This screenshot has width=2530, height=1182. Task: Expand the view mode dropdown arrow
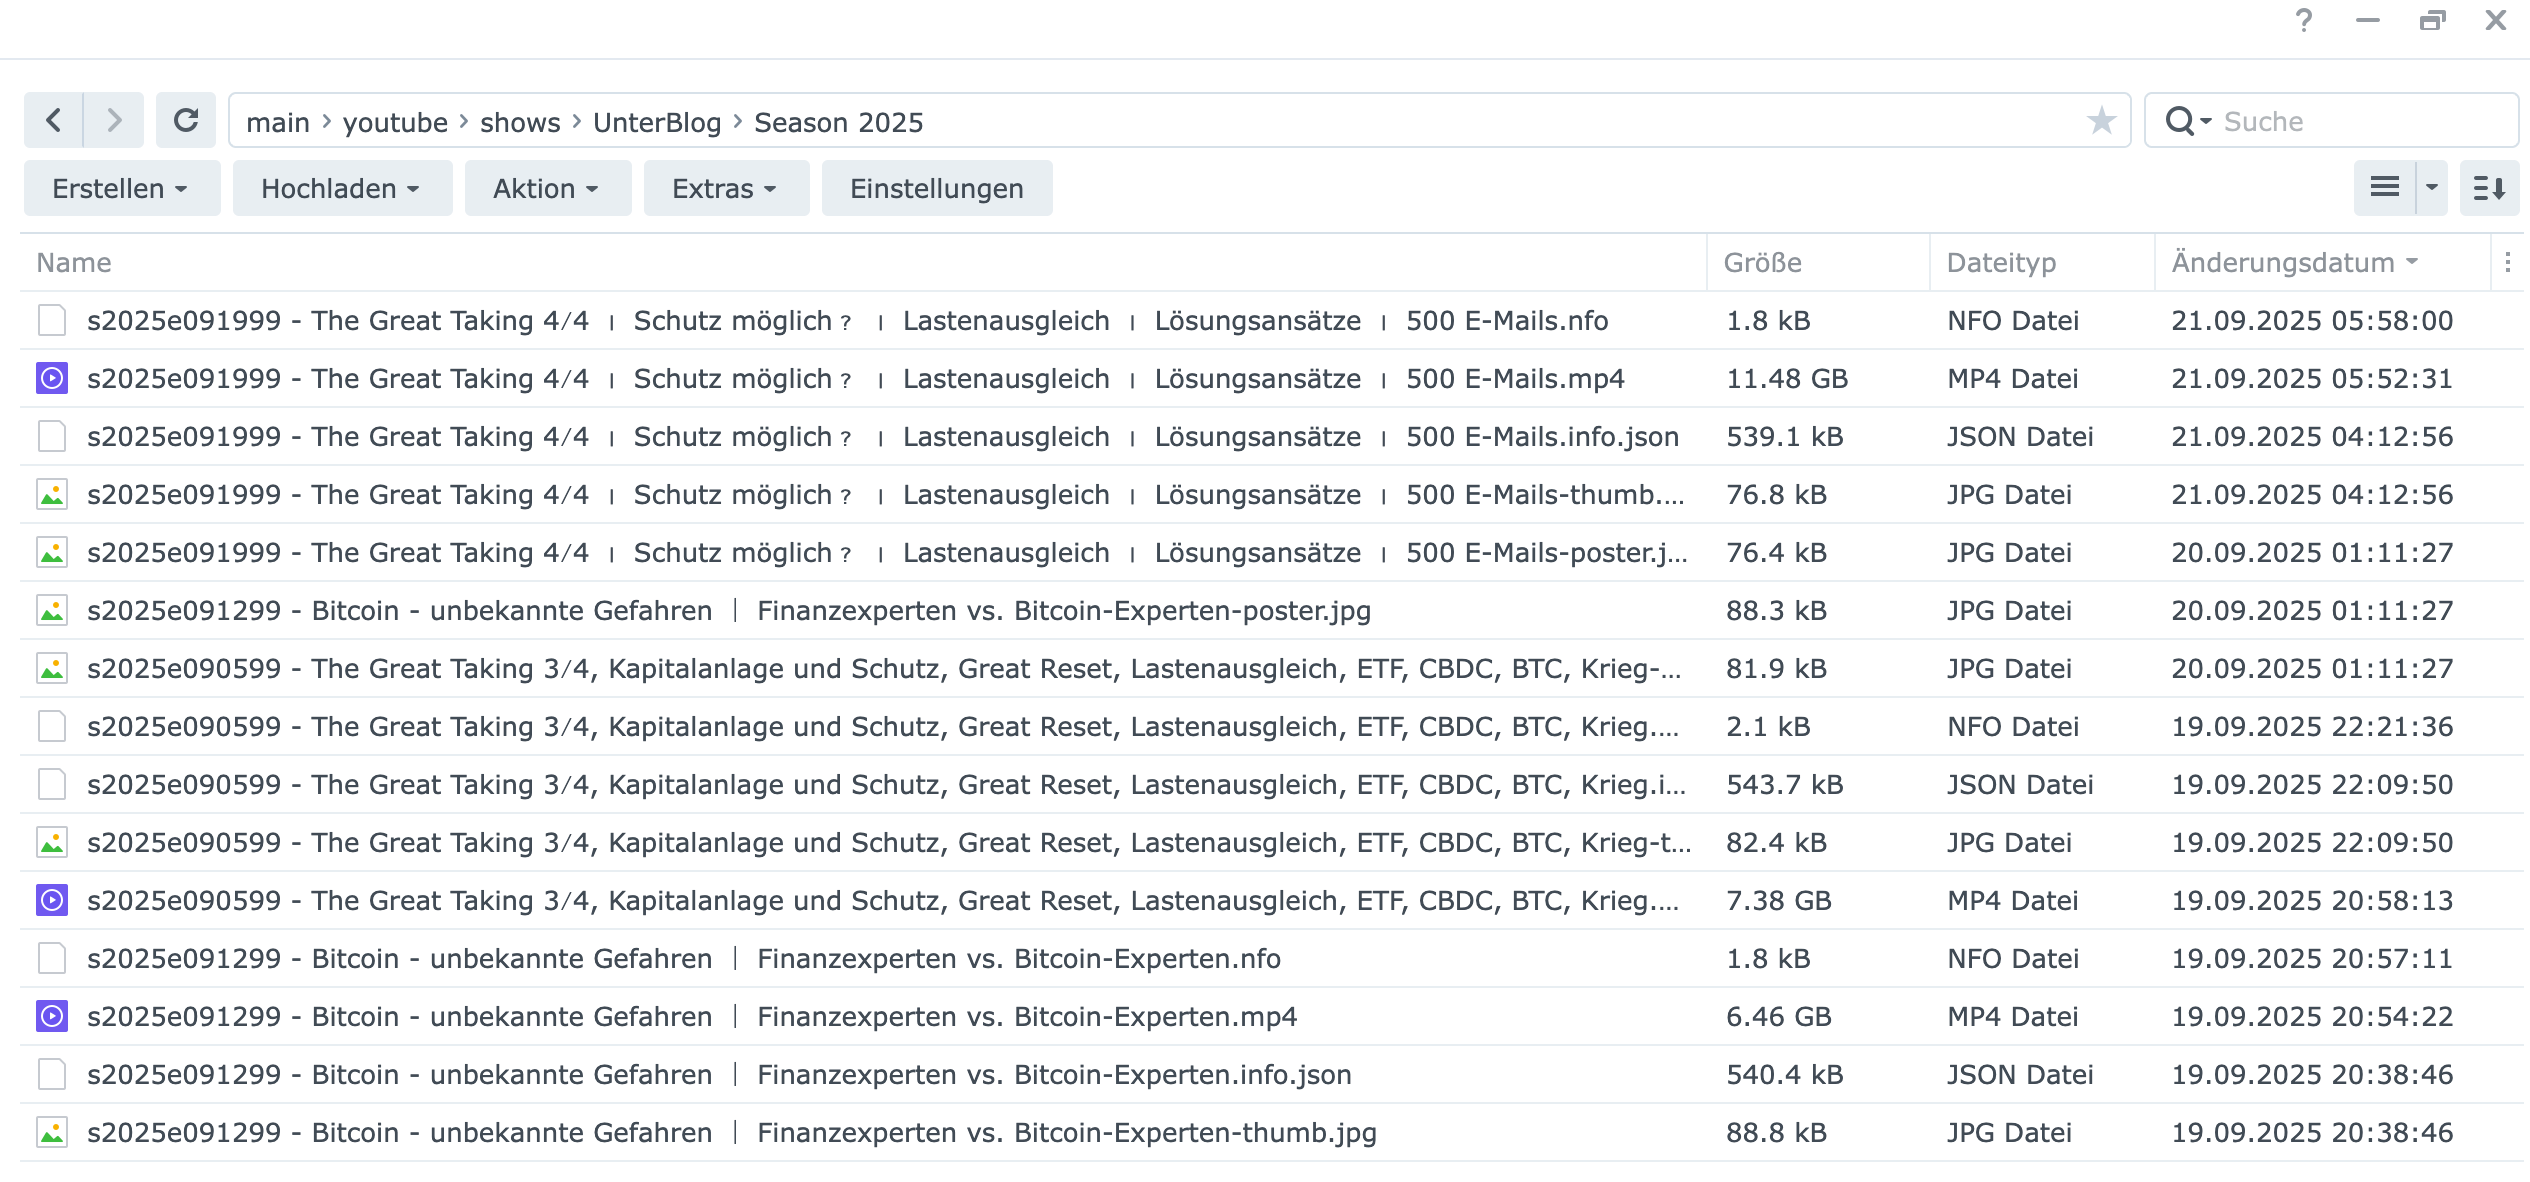tap(2432, 188)
